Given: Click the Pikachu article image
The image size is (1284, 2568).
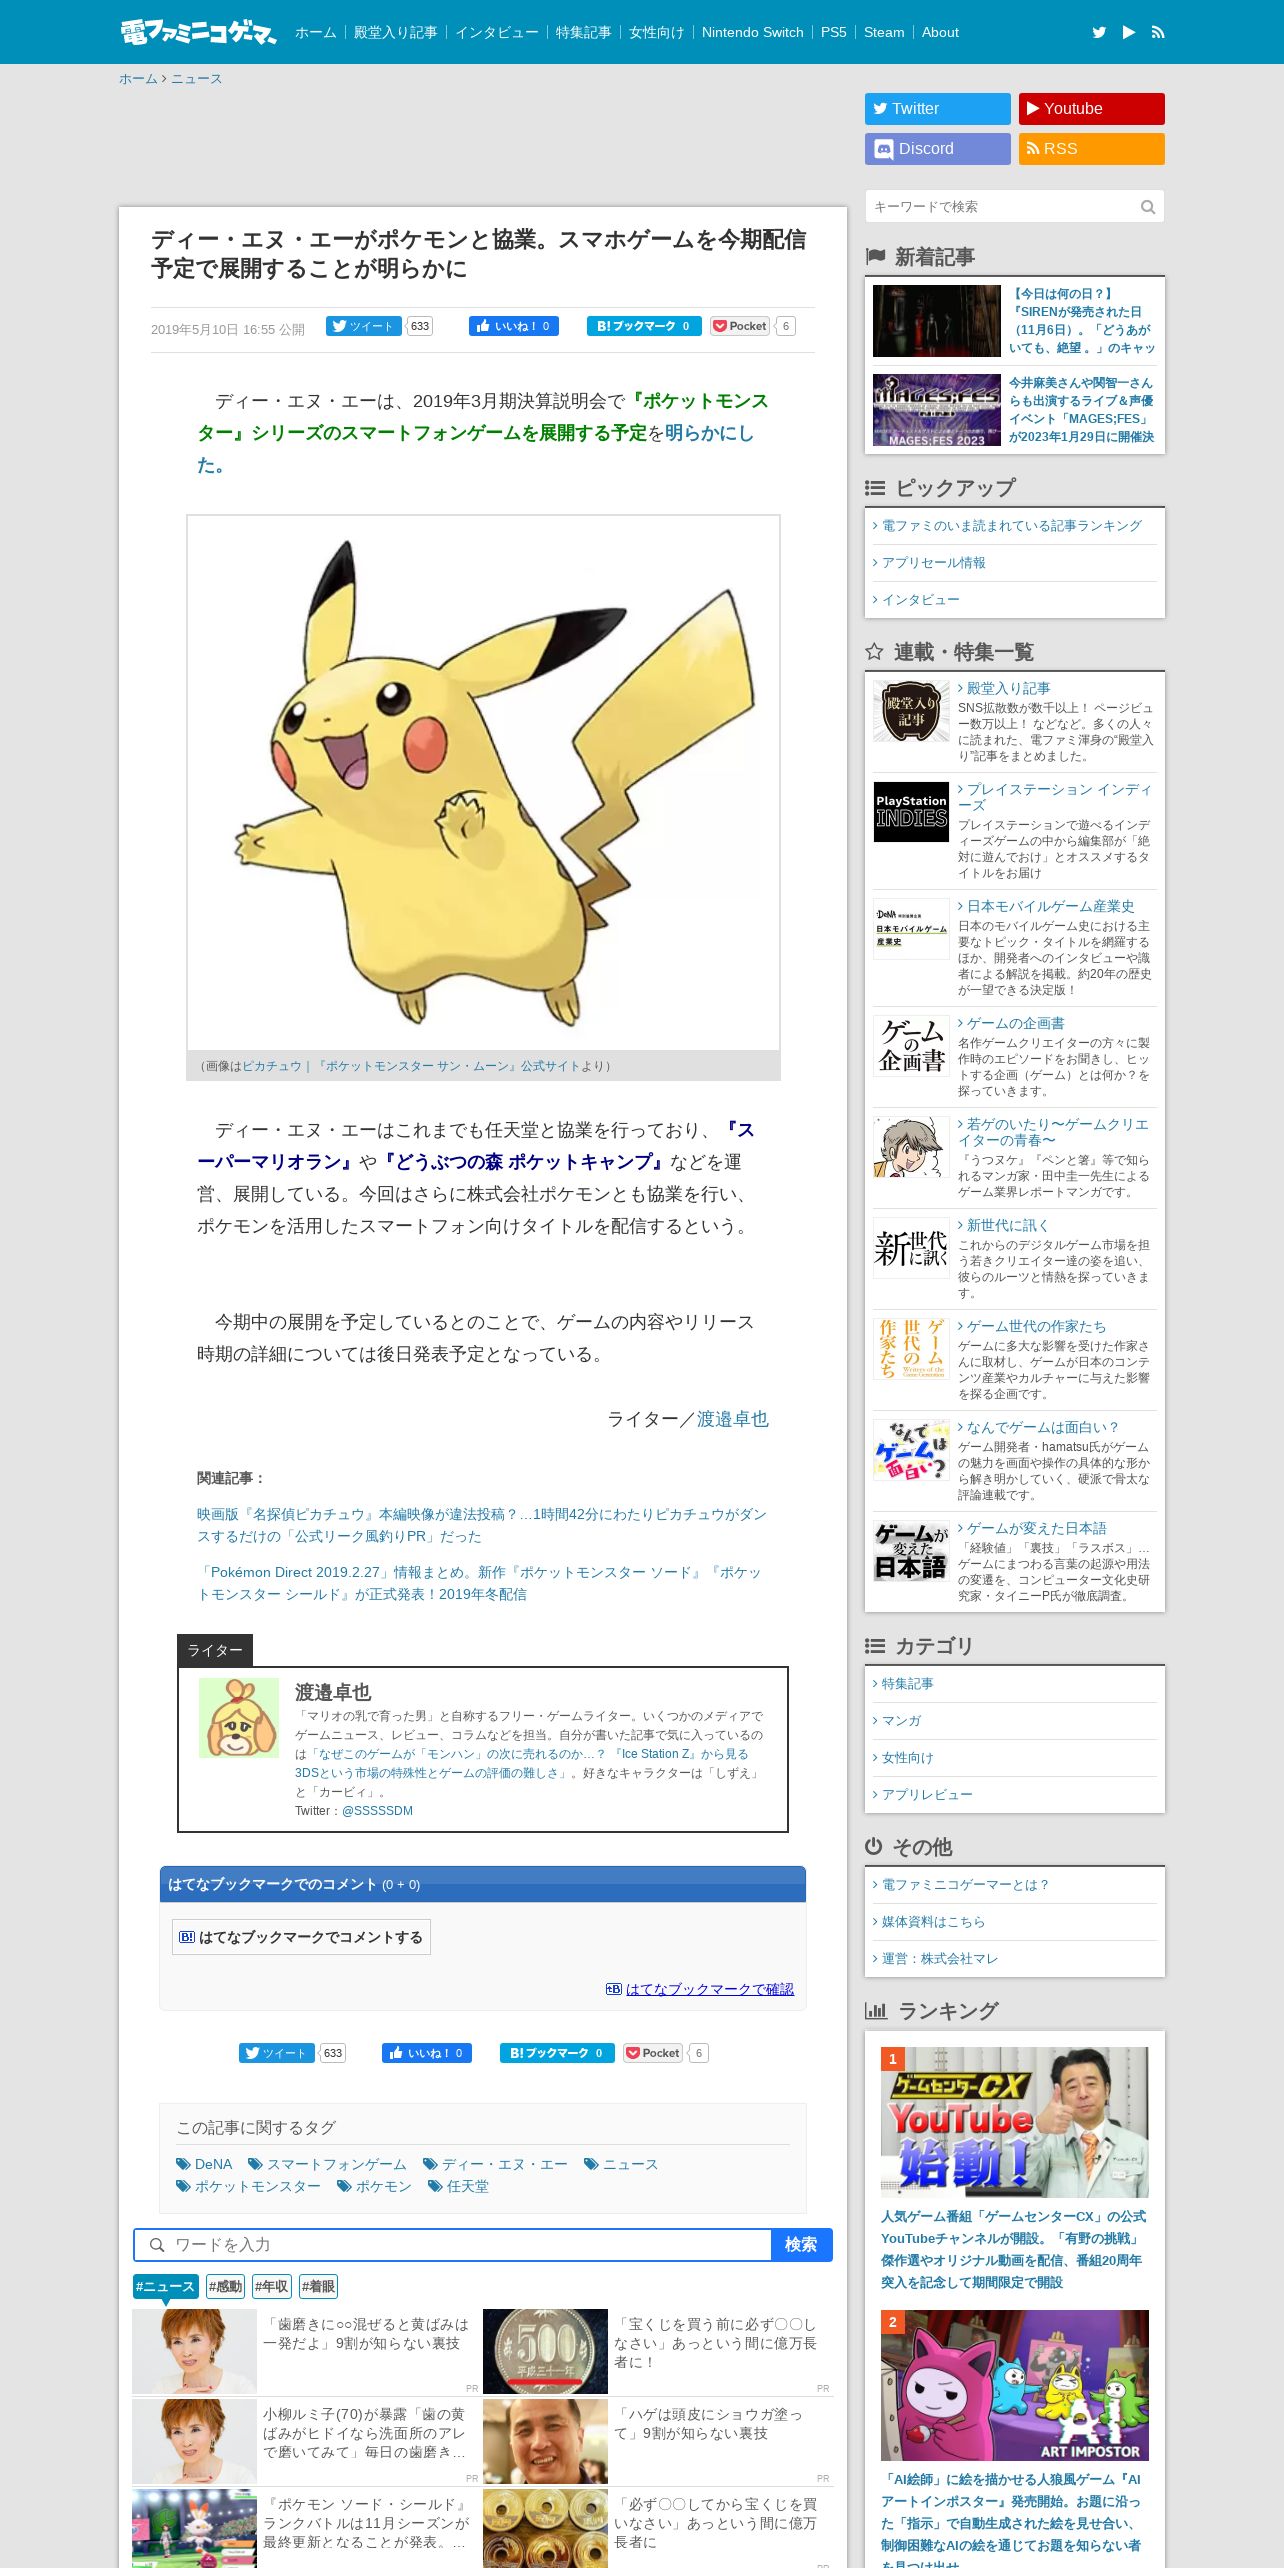Looking at the screenshot, I should [483, 783].
